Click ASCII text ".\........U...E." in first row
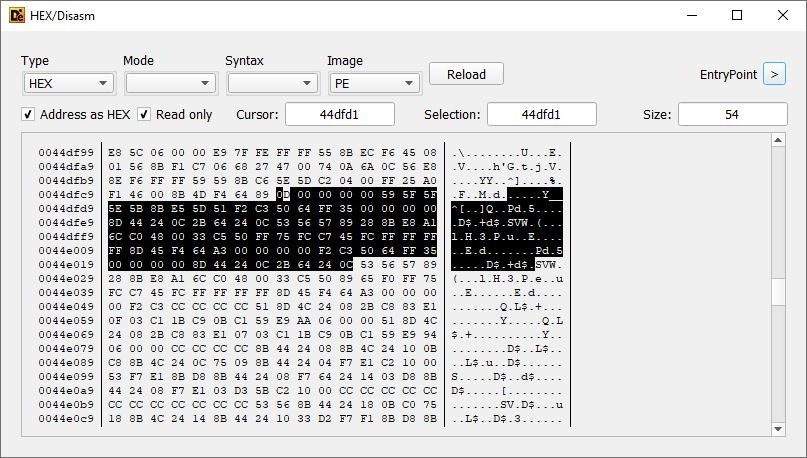The image size is (807, 458). (x=507, y=153)
